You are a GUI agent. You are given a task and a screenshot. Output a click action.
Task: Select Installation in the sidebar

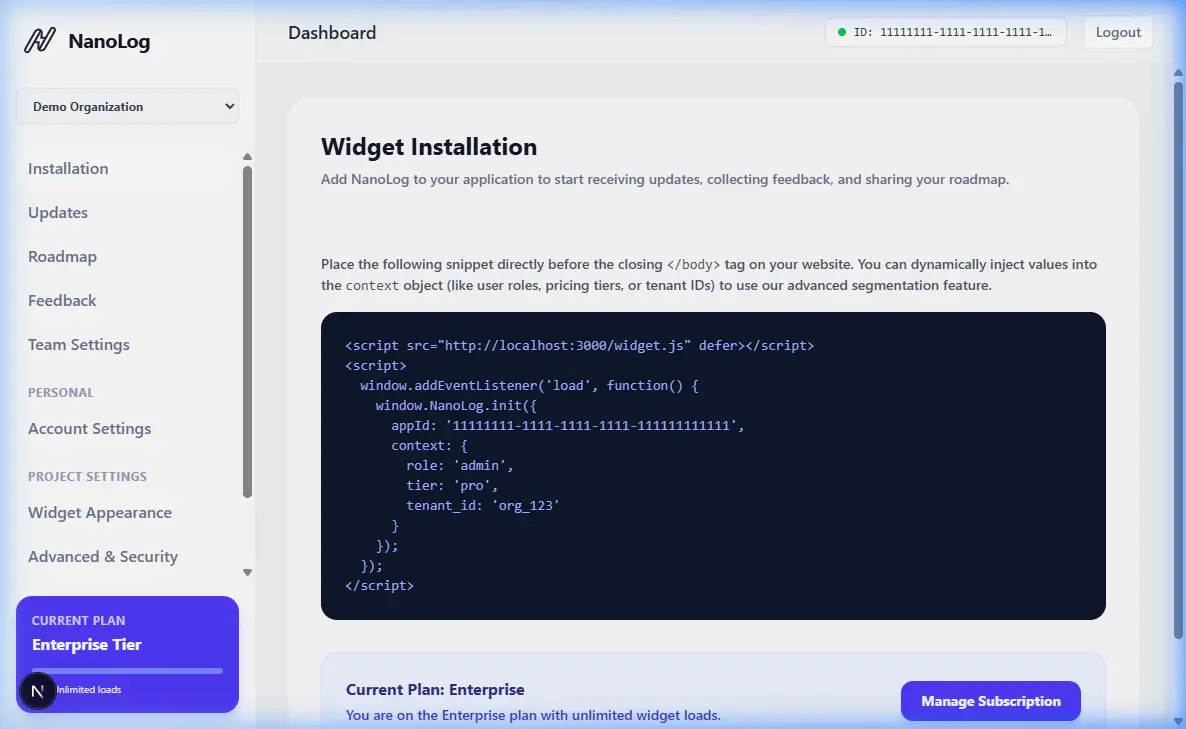[x=68, y=169]
